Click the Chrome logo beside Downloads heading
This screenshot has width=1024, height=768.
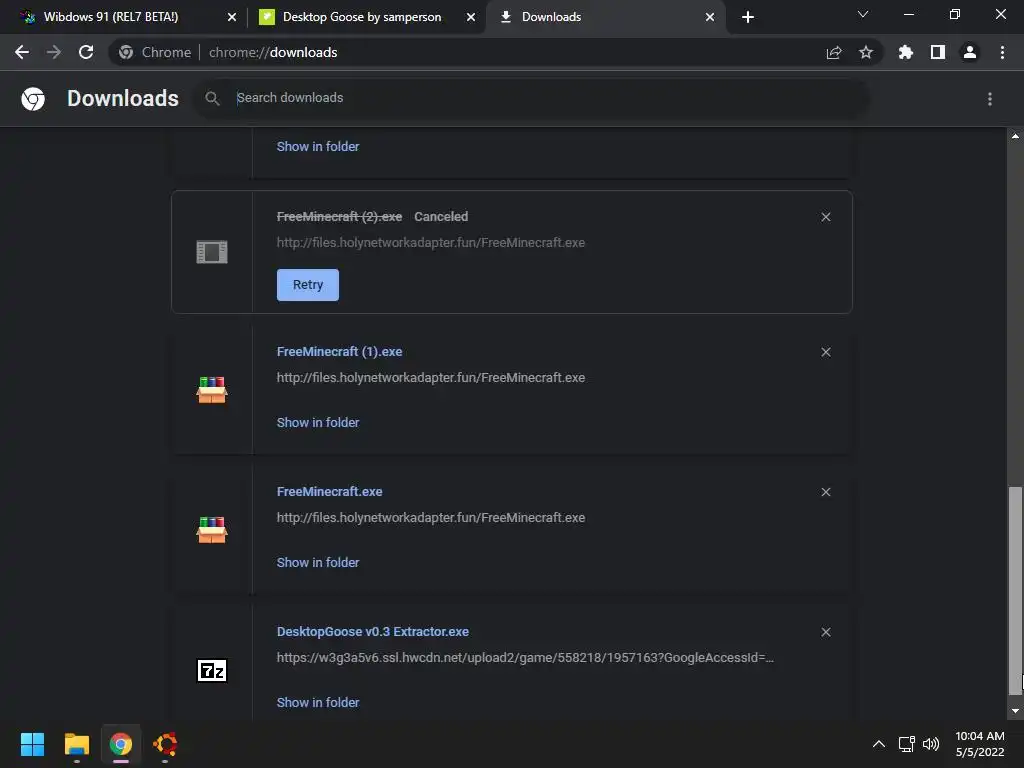(33, 99)
